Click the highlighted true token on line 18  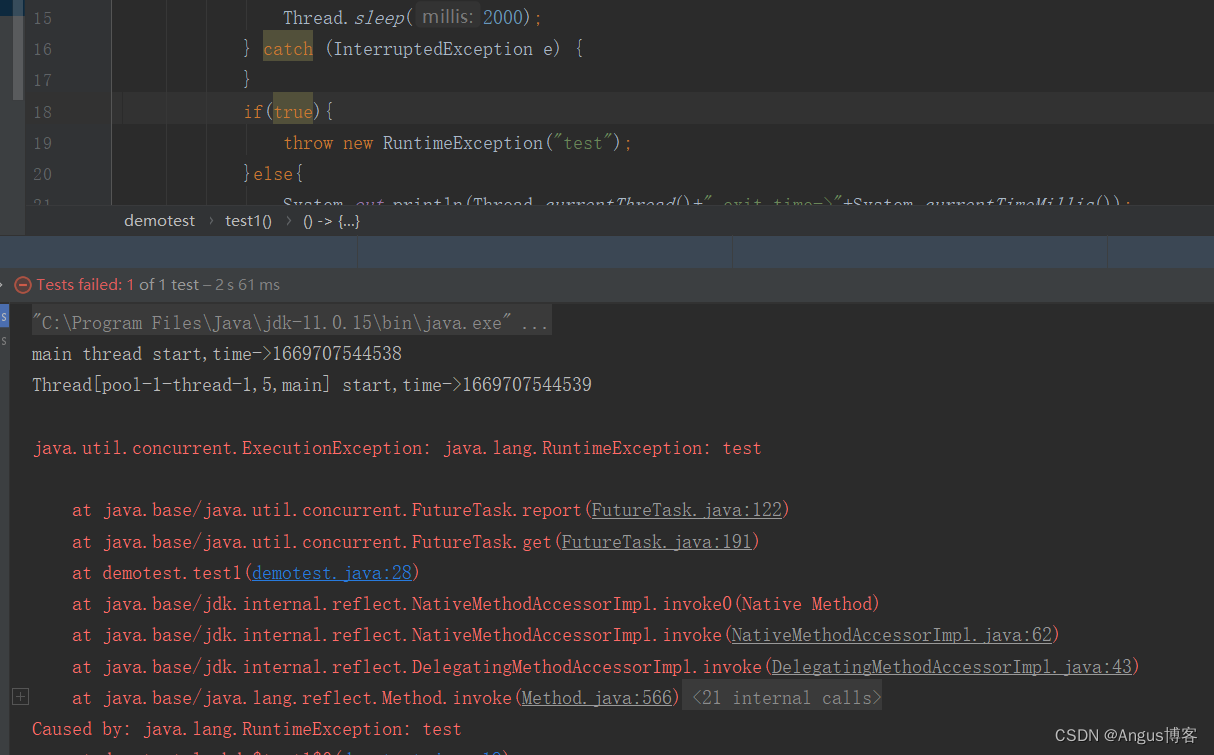click(292, 111)
